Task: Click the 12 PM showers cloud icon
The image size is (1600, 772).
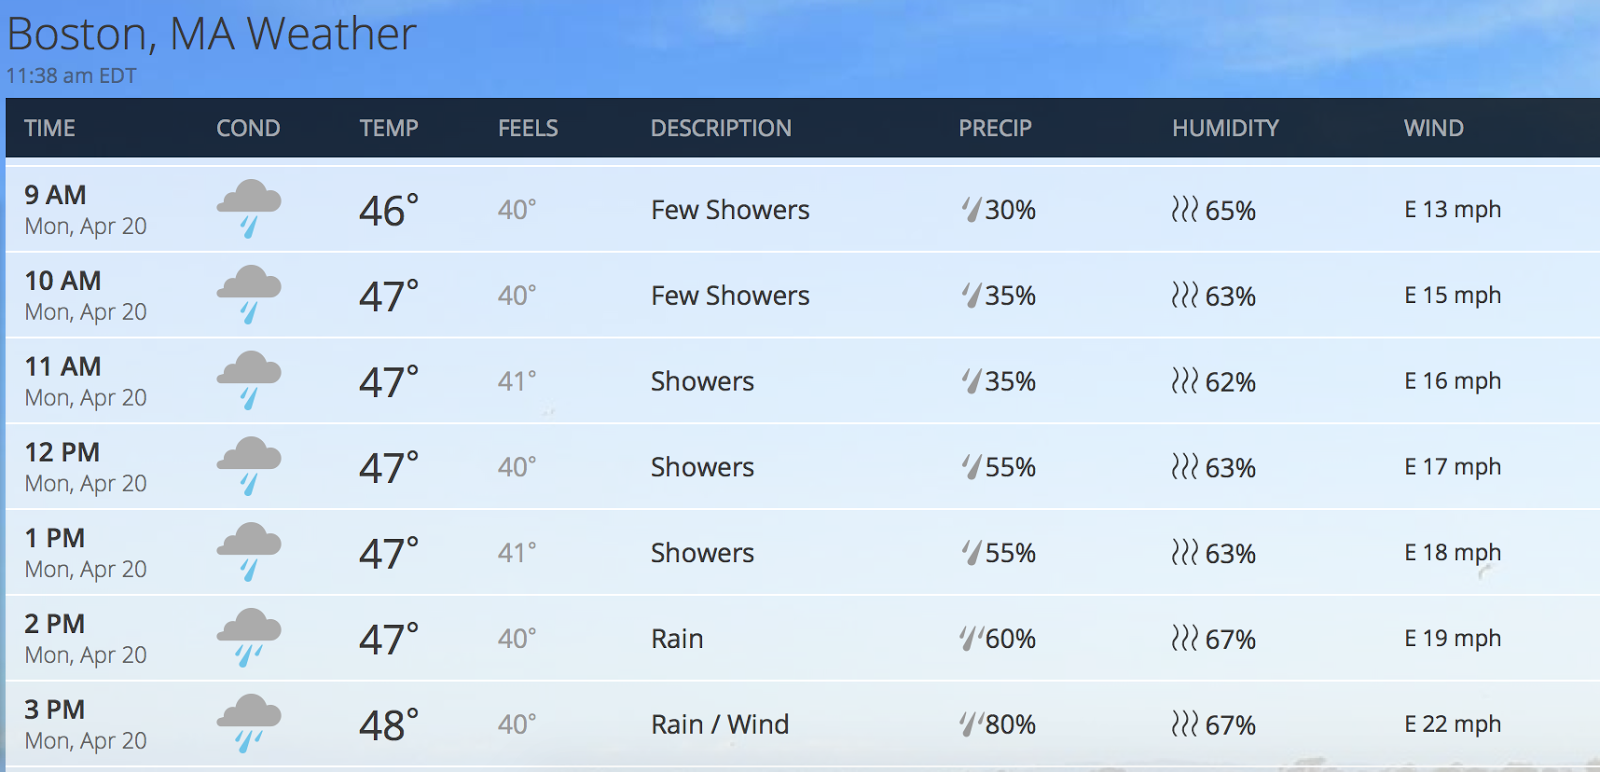Action: click(x=249, y=466)
